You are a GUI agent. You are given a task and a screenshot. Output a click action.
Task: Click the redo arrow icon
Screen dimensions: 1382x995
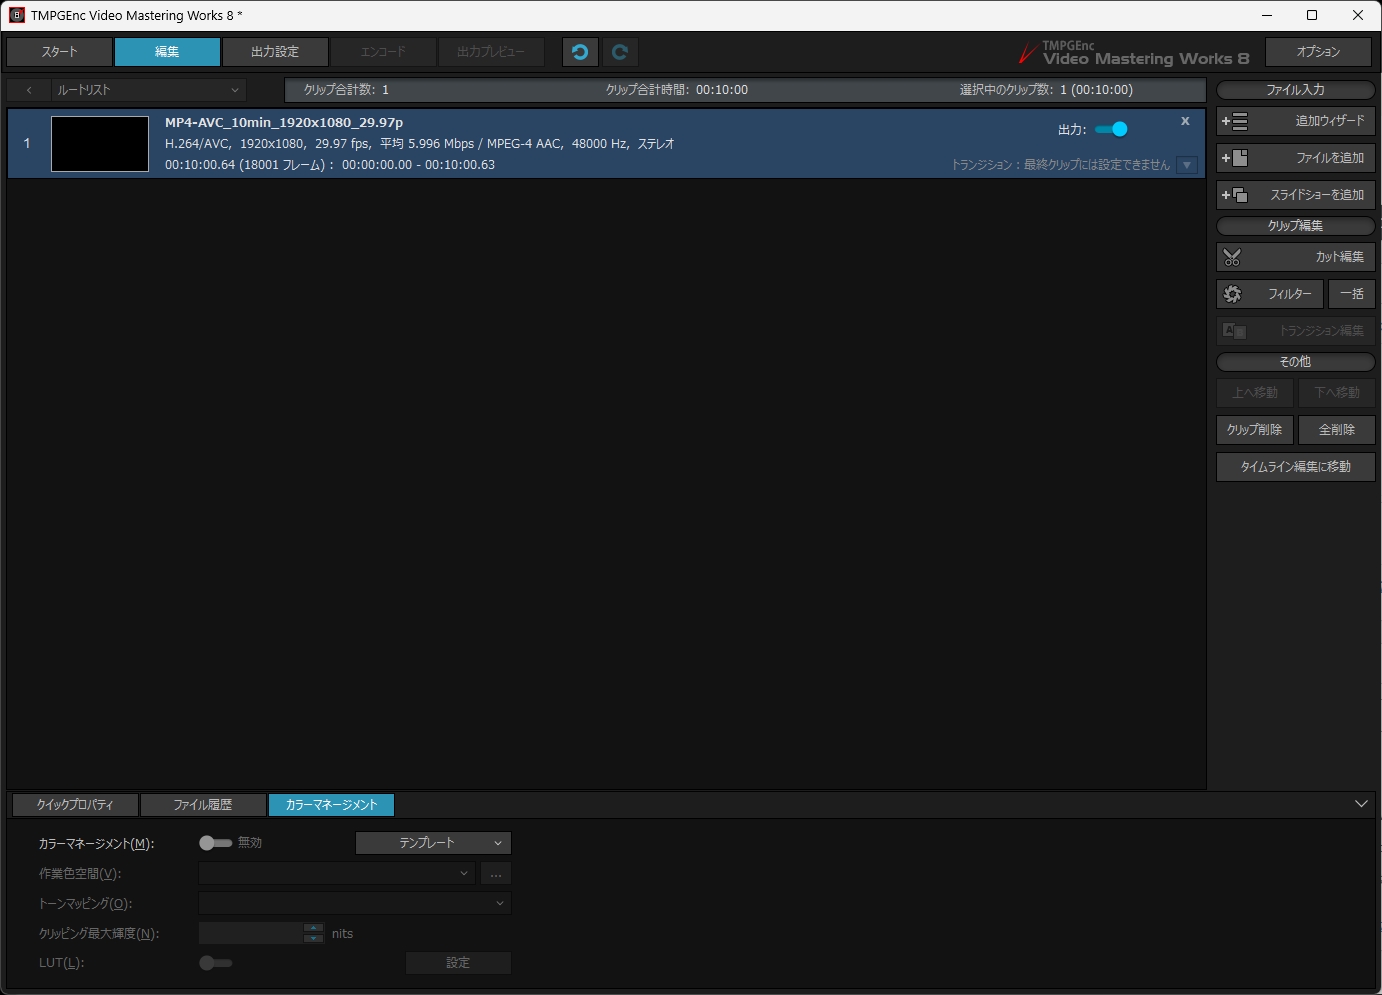pyautogui.click(x=620, y=52)
